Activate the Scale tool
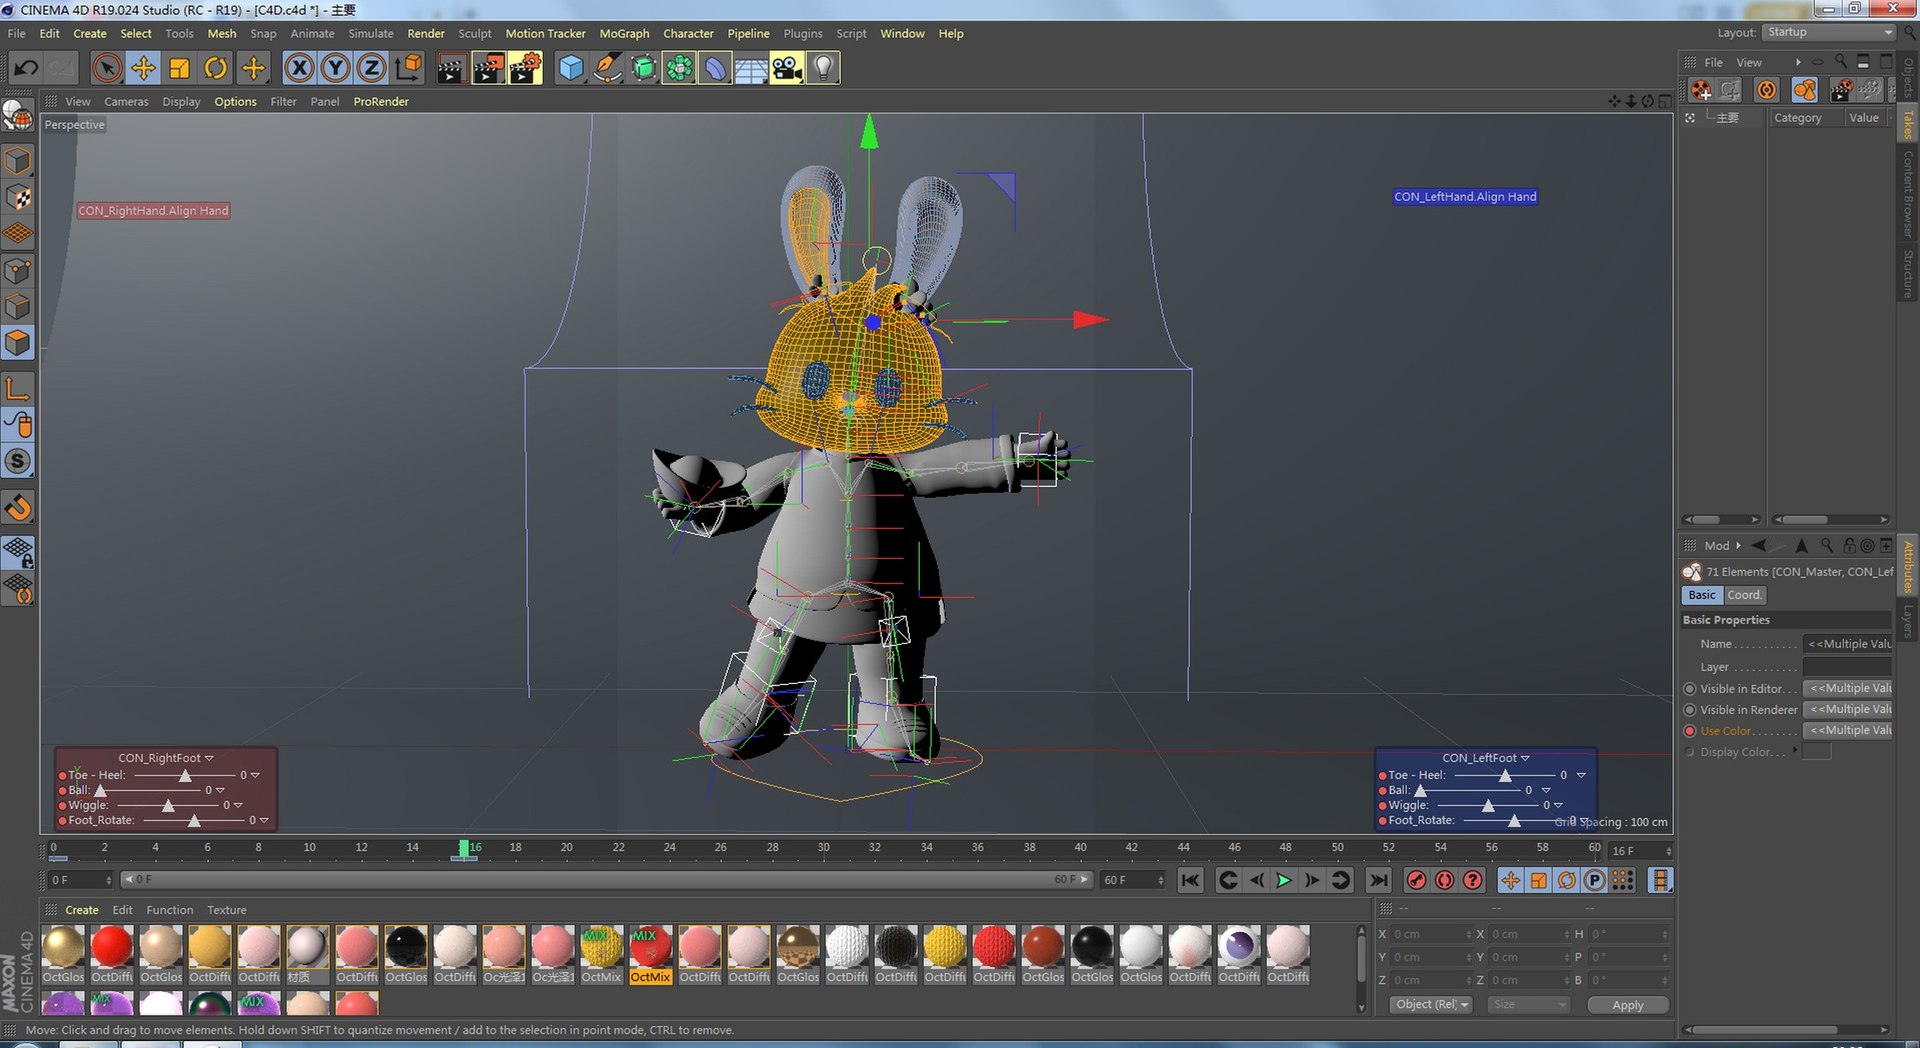 [179, 68]
